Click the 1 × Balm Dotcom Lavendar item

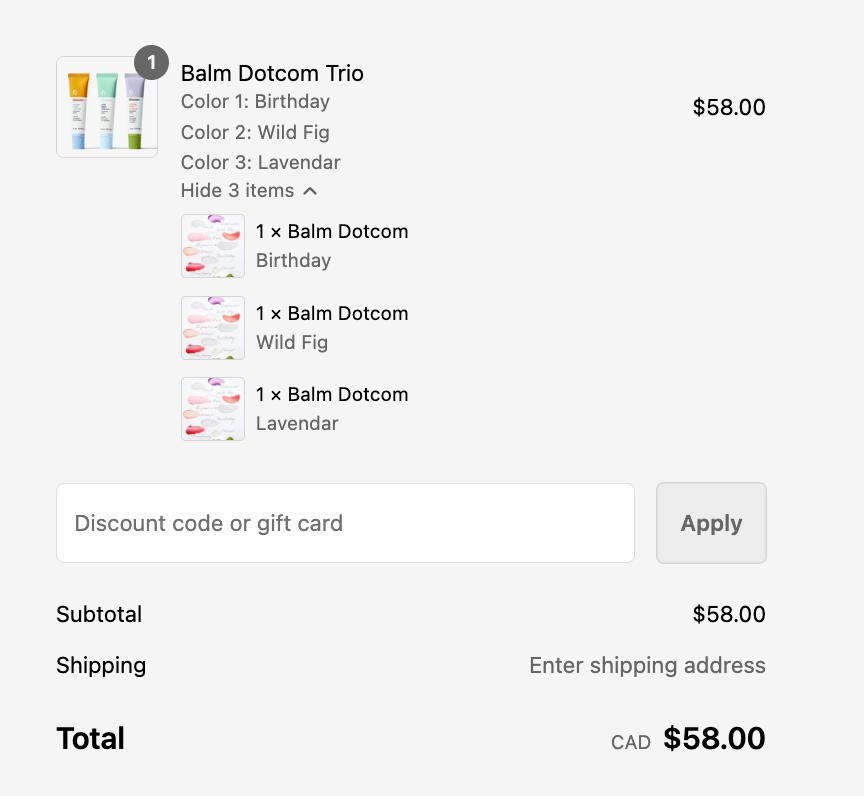click(x=332, y=409)
